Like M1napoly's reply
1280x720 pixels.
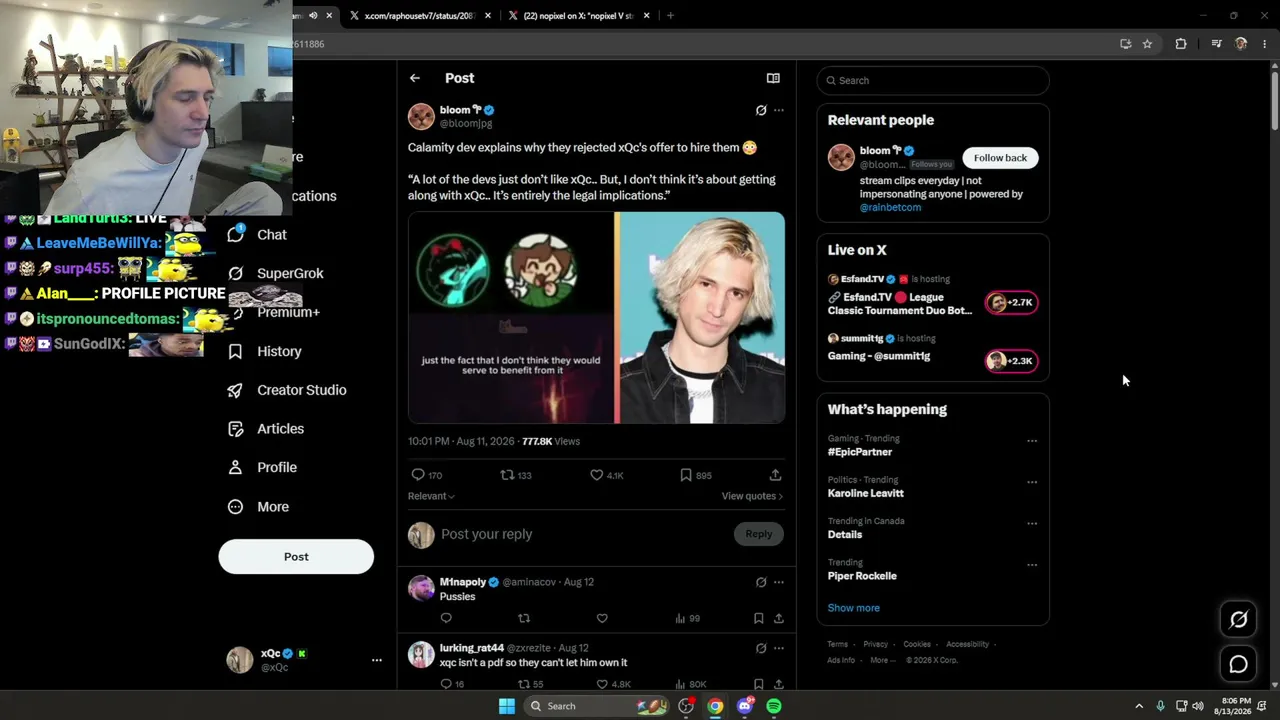point(602,618)
